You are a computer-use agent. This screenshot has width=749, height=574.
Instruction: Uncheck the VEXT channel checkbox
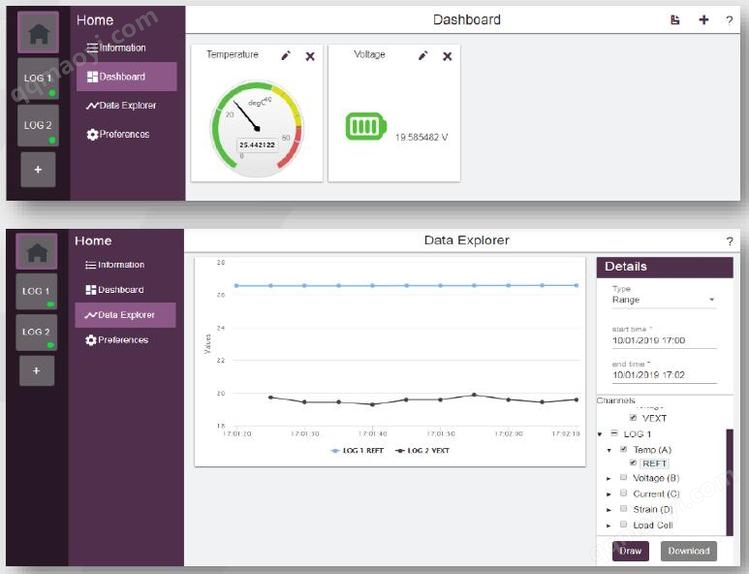point(633,418)
